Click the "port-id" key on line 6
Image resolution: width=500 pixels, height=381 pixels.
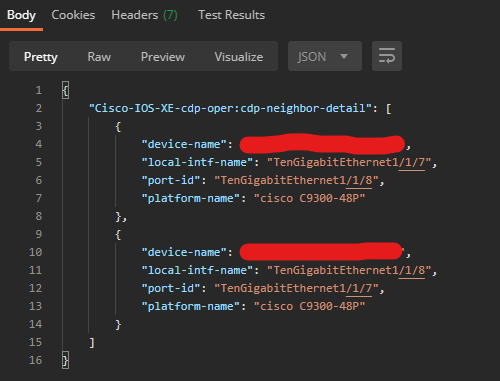(171, 180)
